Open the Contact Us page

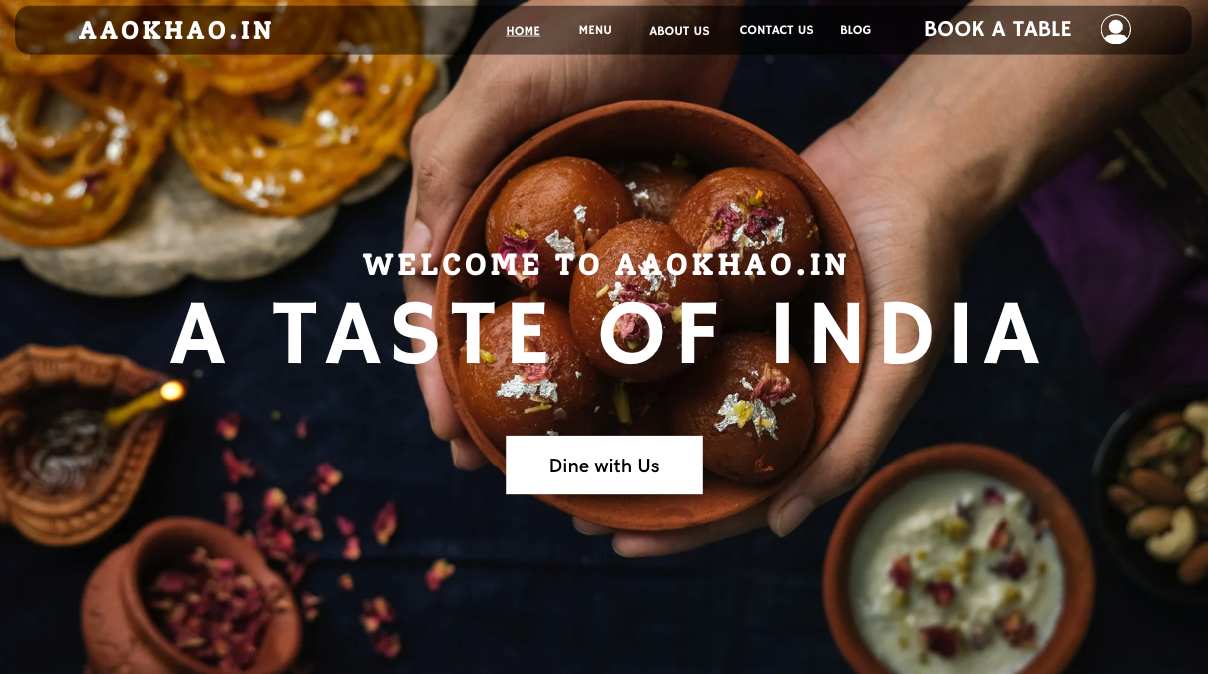click(x=776, y=30)
